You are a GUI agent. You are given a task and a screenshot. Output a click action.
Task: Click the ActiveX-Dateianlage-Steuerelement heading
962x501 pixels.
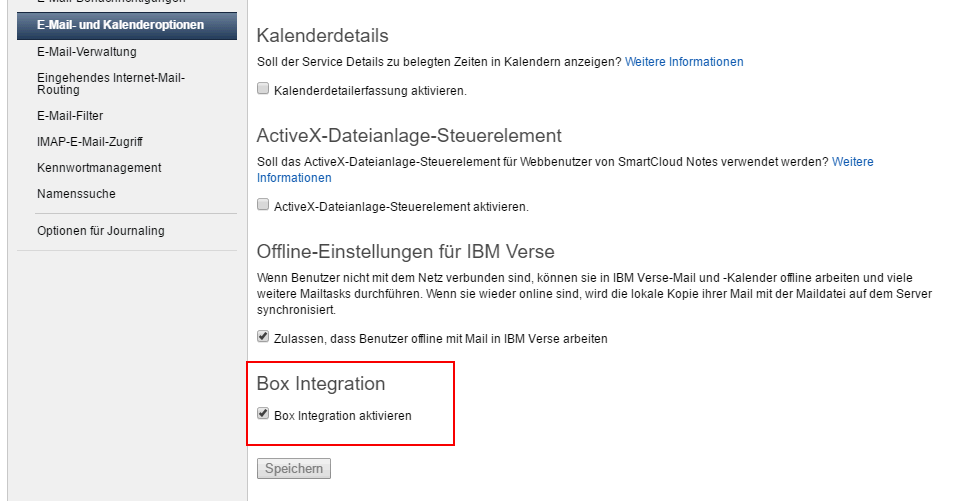pyautogui.click(x=409, y=136)
